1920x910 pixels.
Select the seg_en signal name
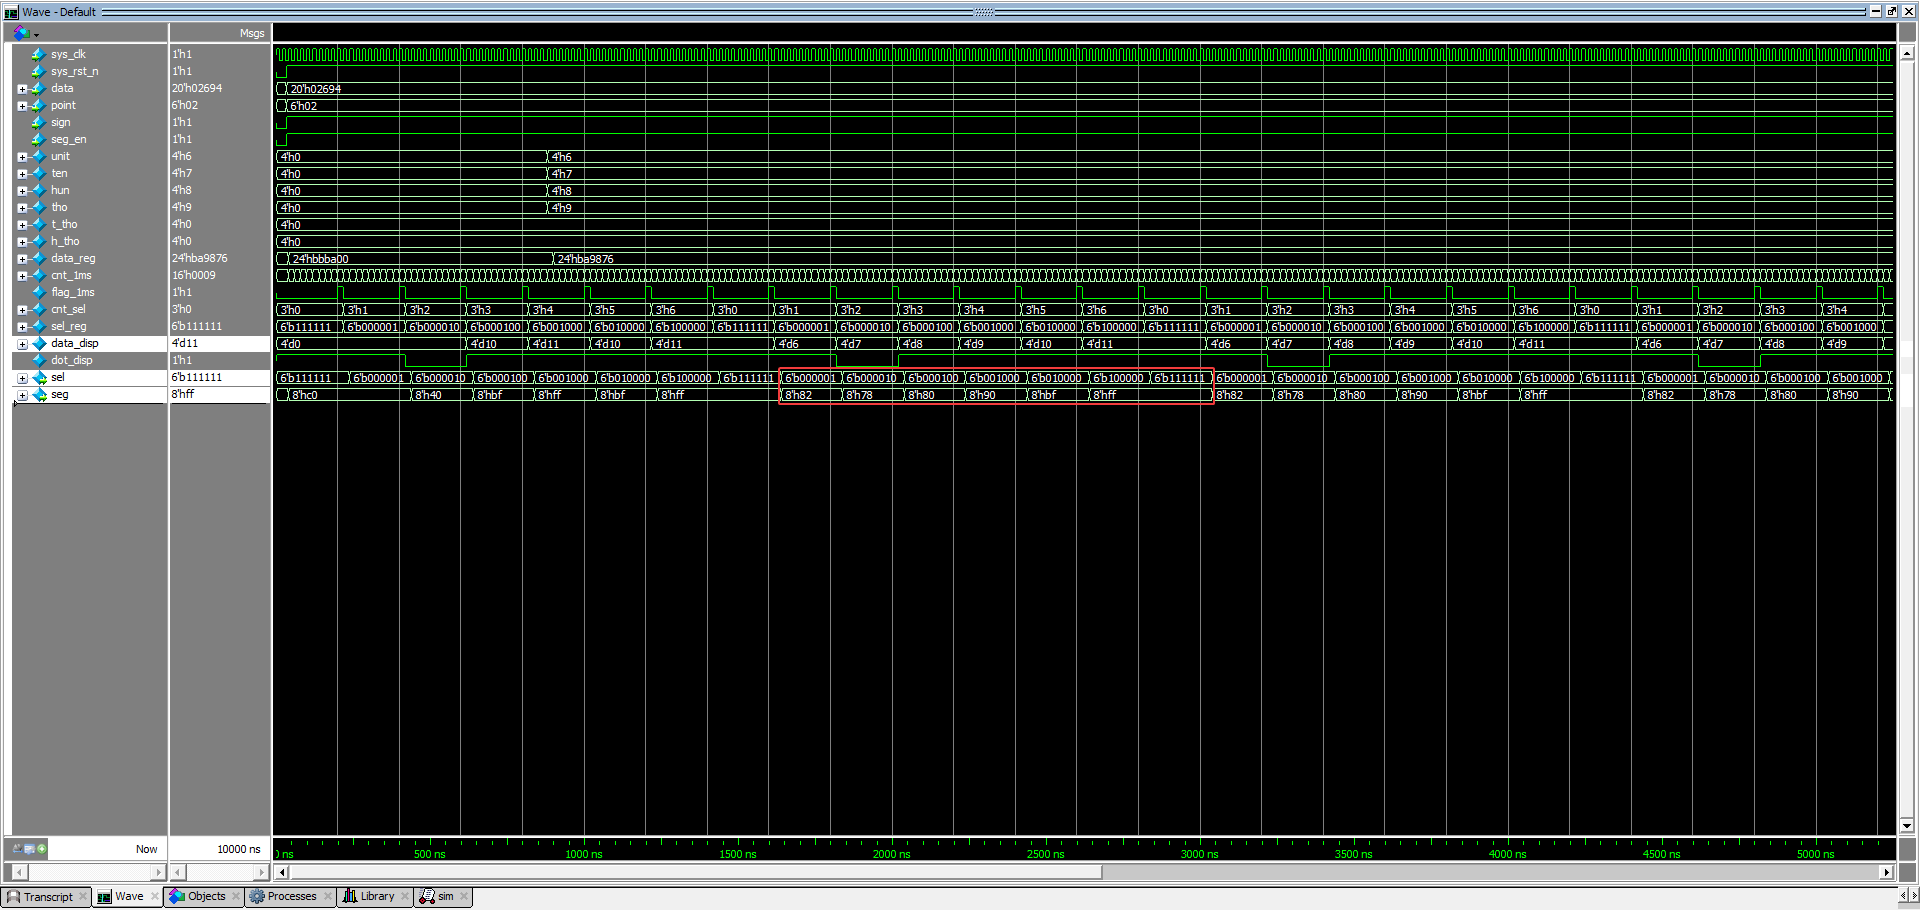coord(69,139)
